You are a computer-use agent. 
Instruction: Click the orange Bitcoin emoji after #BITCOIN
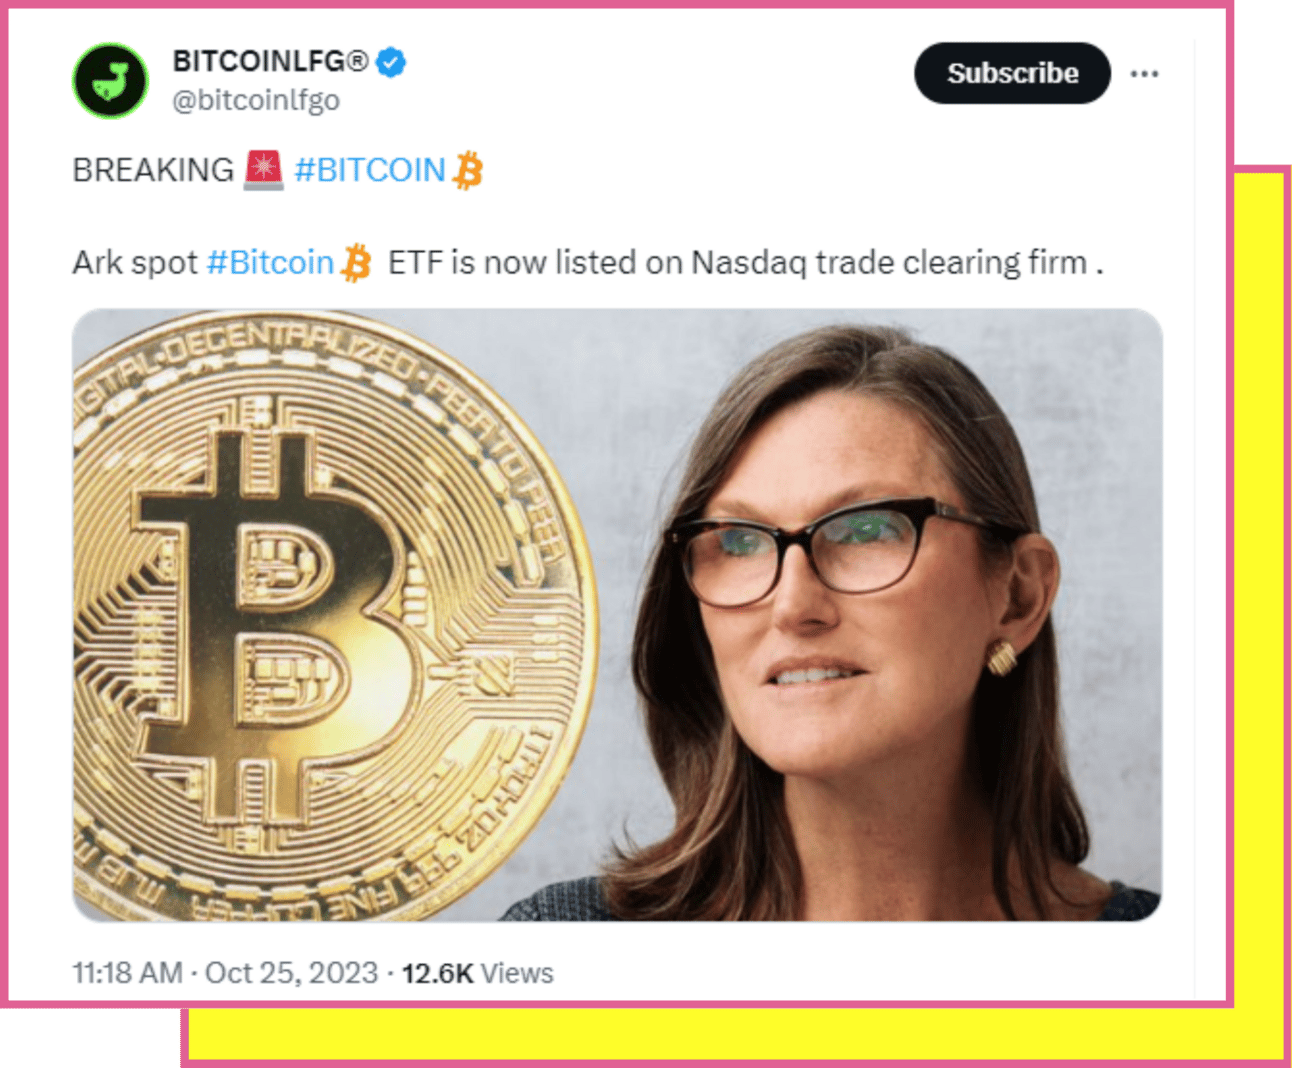468,170
